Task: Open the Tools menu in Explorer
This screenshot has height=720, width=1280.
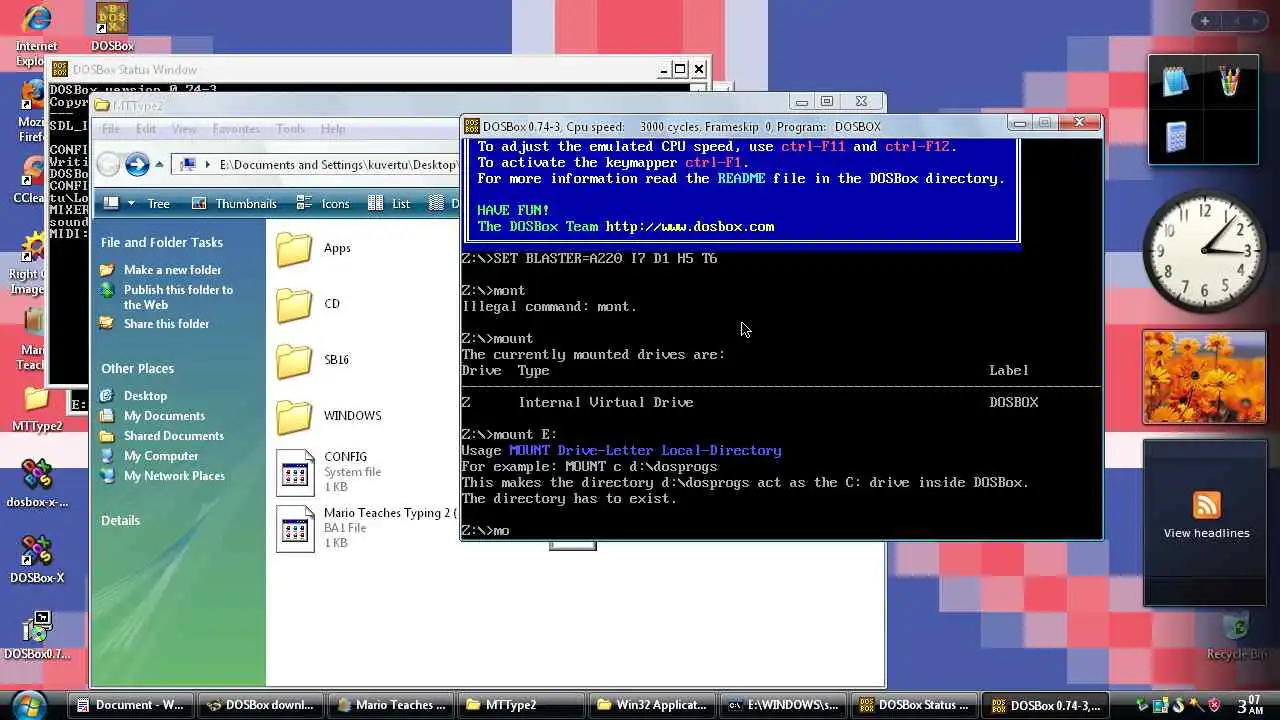Action: [x=290, y=129]
